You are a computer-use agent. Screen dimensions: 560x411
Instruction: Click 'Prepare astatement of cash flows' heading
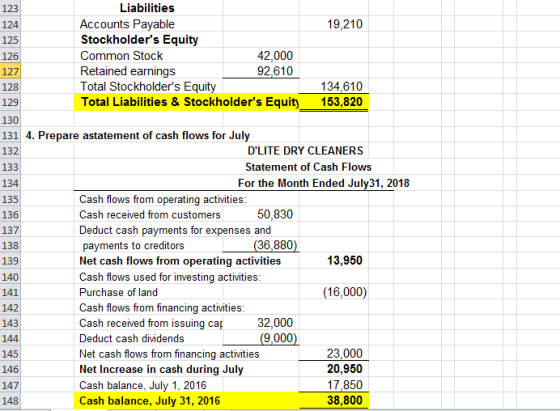[138, 136]
